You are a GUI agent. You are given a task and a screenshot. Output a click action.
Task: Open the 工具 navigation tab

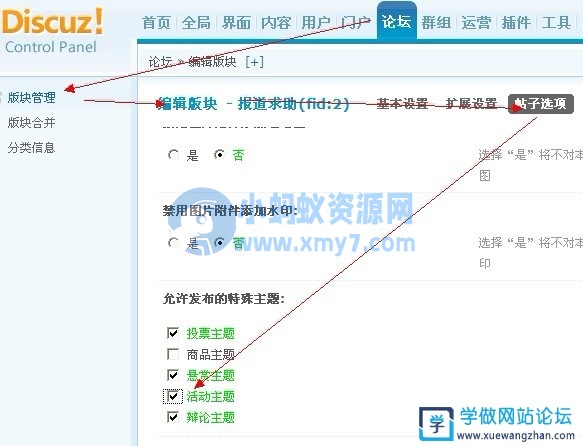556,22
